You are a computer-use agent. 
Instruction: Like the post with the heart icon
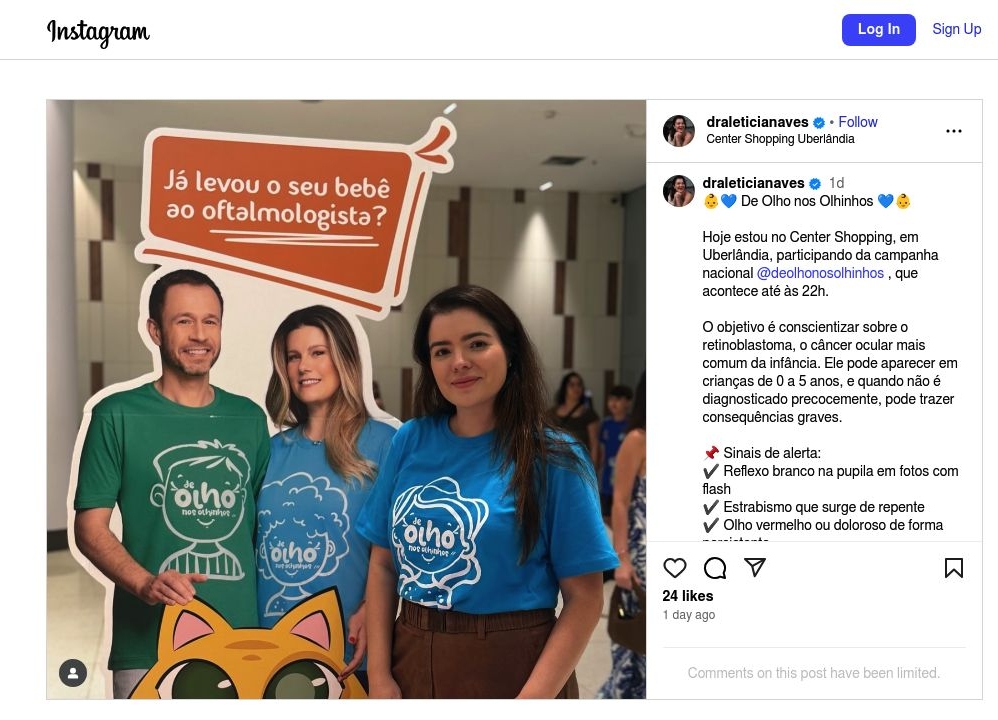[x=675, y=567]
